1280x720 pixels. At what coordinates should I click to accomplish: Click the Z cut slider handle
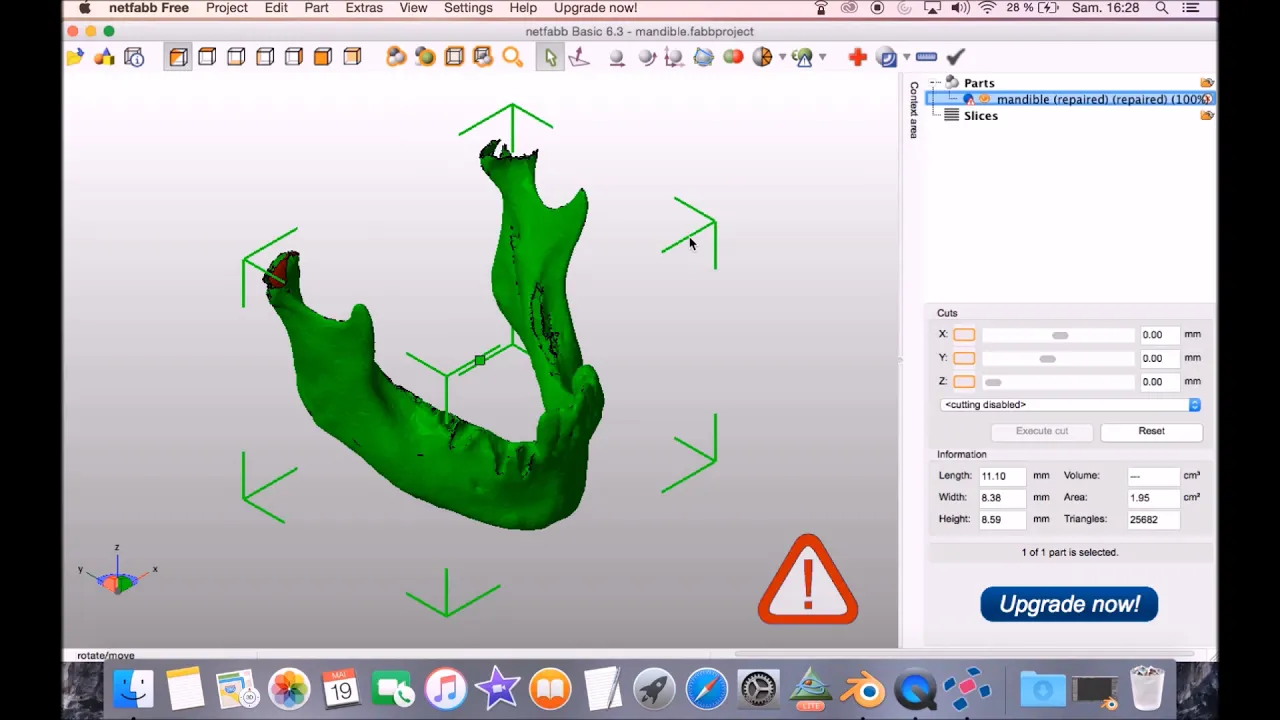[993, 382]
